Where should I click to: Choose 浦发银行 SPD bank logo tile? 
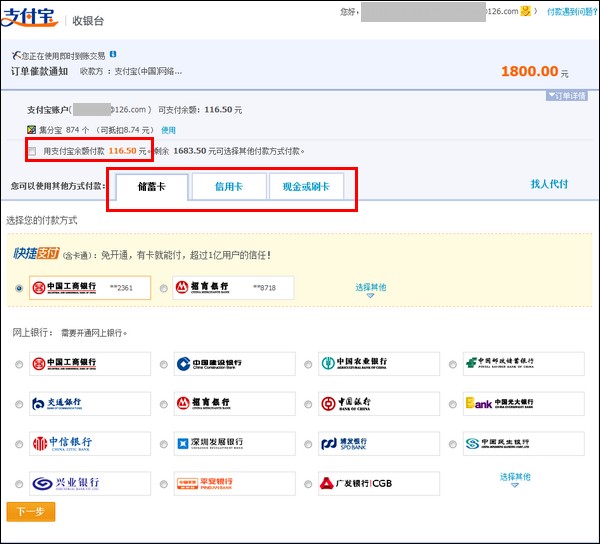click(379, 444)
